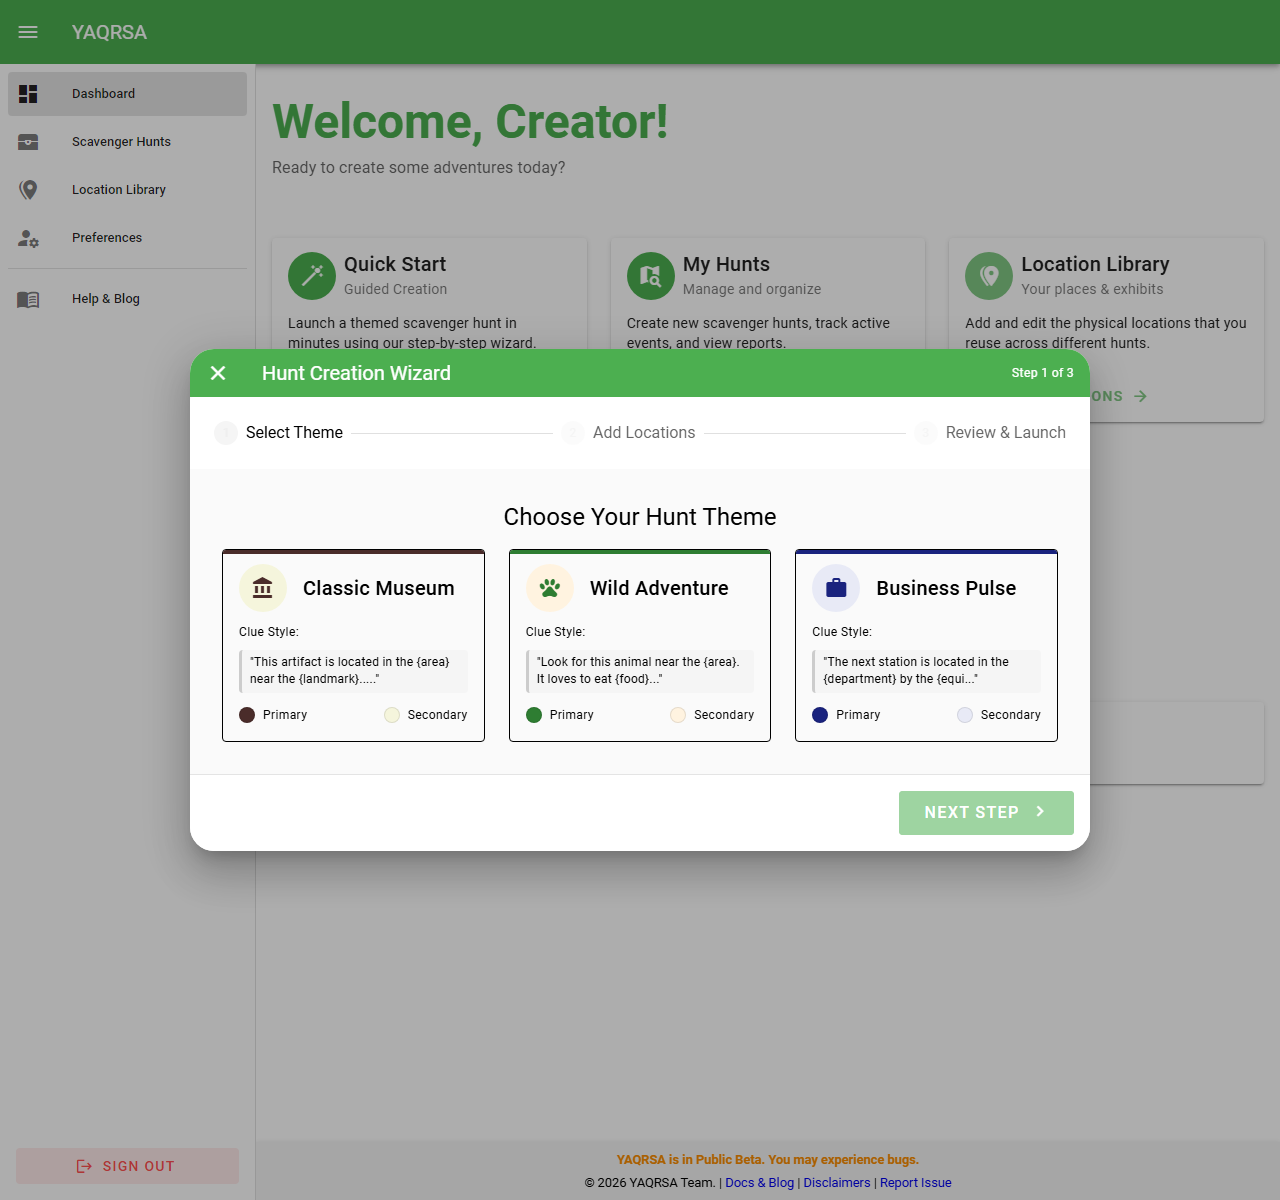Click the Public Beta notice text
Viewport: 1280px width, 1200px height.
click(768, 1160)
